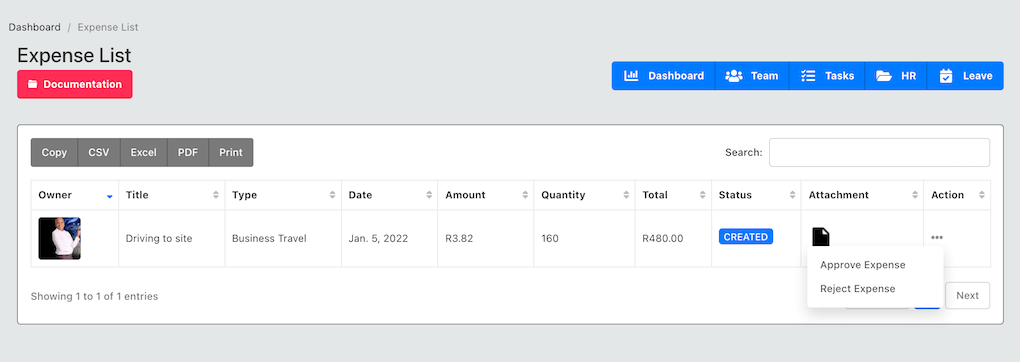Sort by Date column
The height and width of the screenshot is (362, 1020).
[390, 195]
